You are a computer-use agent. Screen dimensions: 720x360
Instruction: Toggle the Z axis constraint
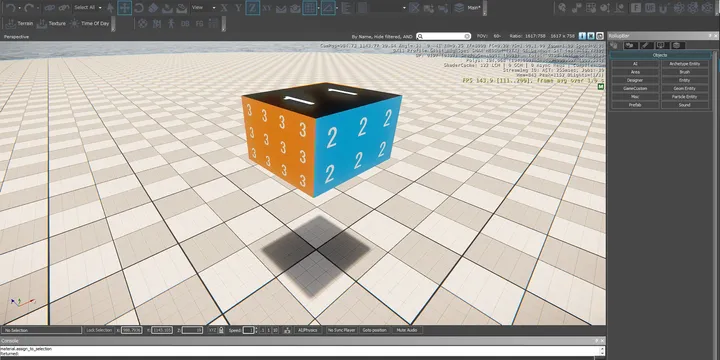coord(253,8)
